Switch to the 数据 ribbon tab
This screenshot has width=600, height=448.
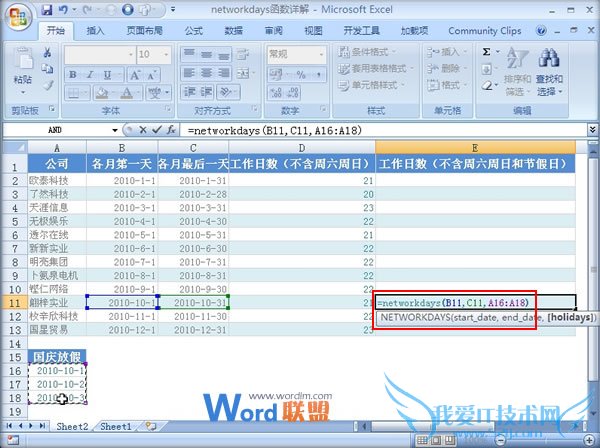coord(233,31)
